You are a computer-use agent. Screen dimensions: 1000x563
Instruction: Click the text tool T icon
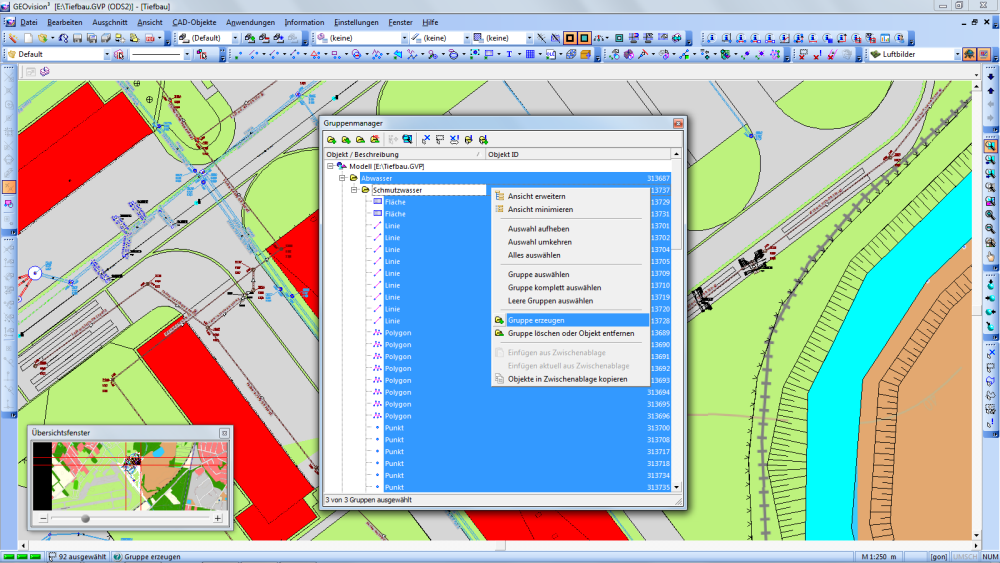click(x=508, y=54)
